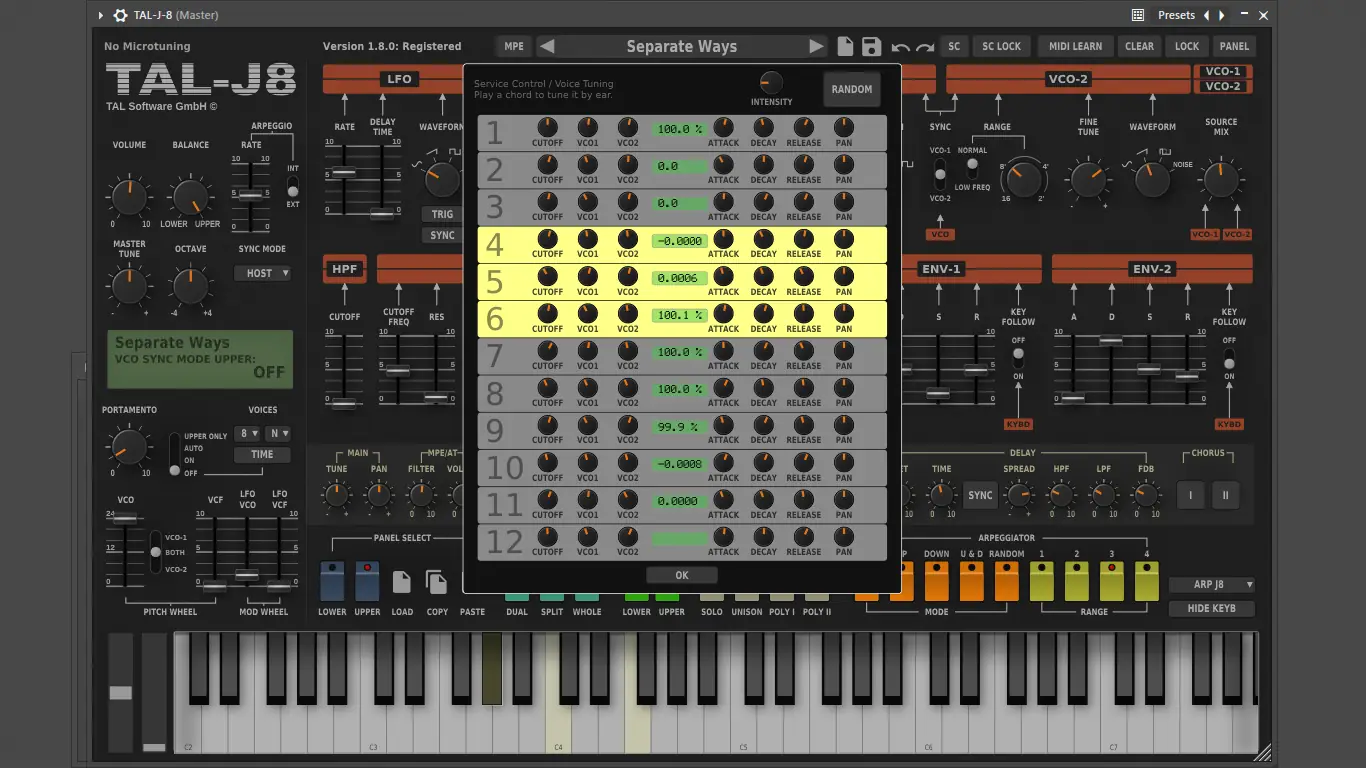Open the Presets menu in title bar
The image size is (1366, 768).
click(x=1176, y=15)
